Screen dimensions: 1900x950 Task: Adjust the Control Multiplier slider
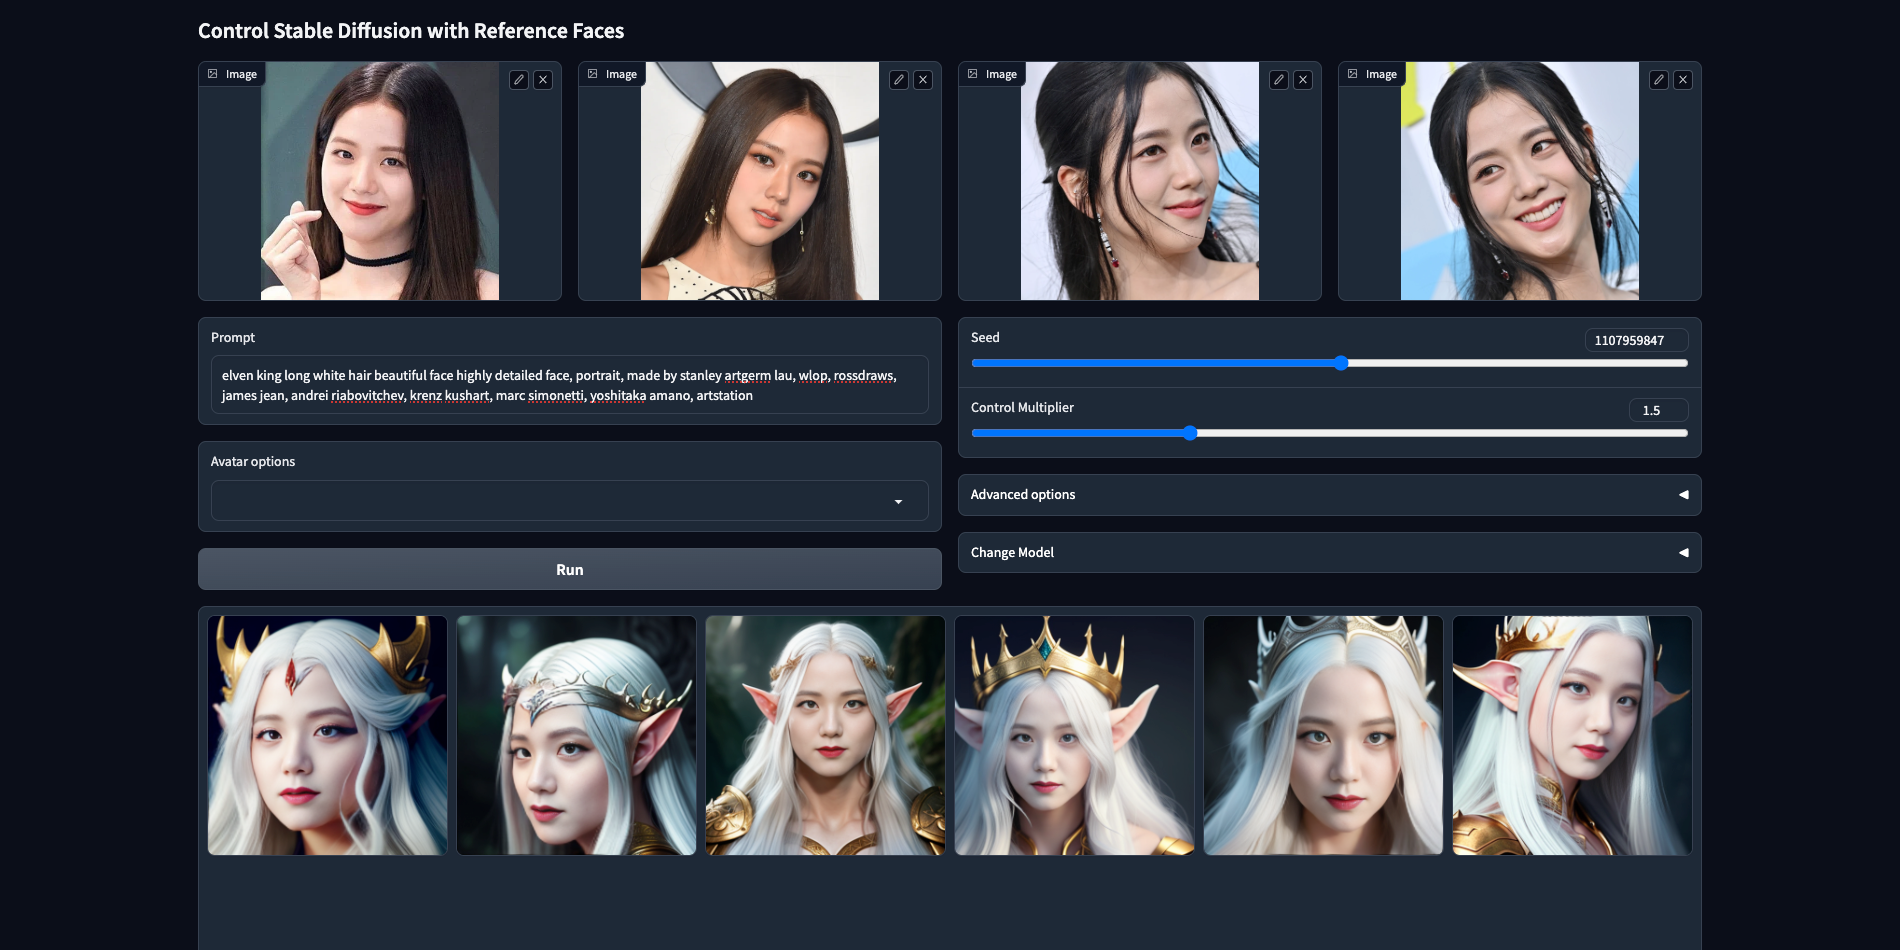pyautogui.click(x=1330, y=433)
